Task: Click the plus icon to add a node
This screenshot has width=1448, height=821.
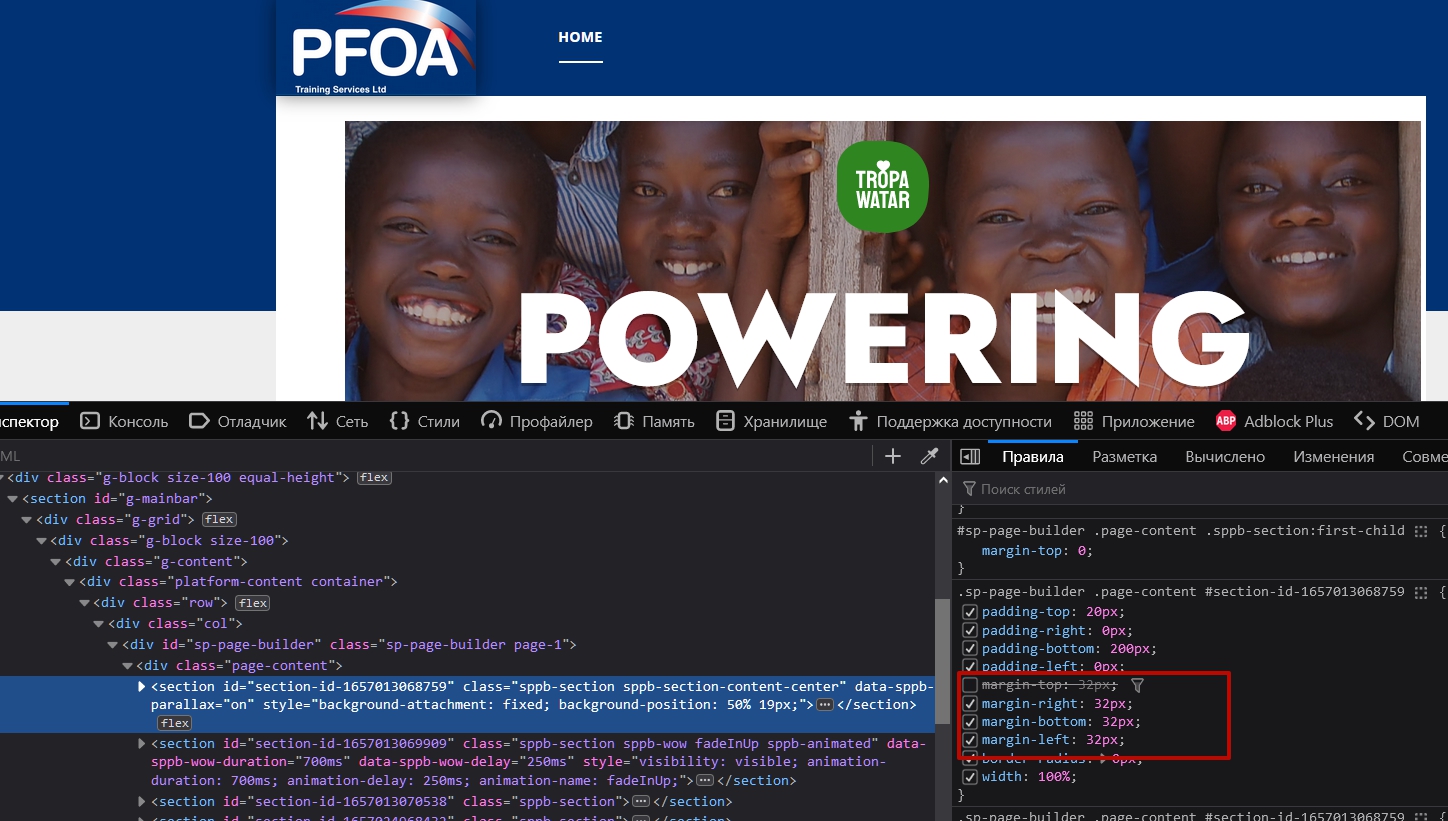Action: pyautogui.click(x=893, y=456)
